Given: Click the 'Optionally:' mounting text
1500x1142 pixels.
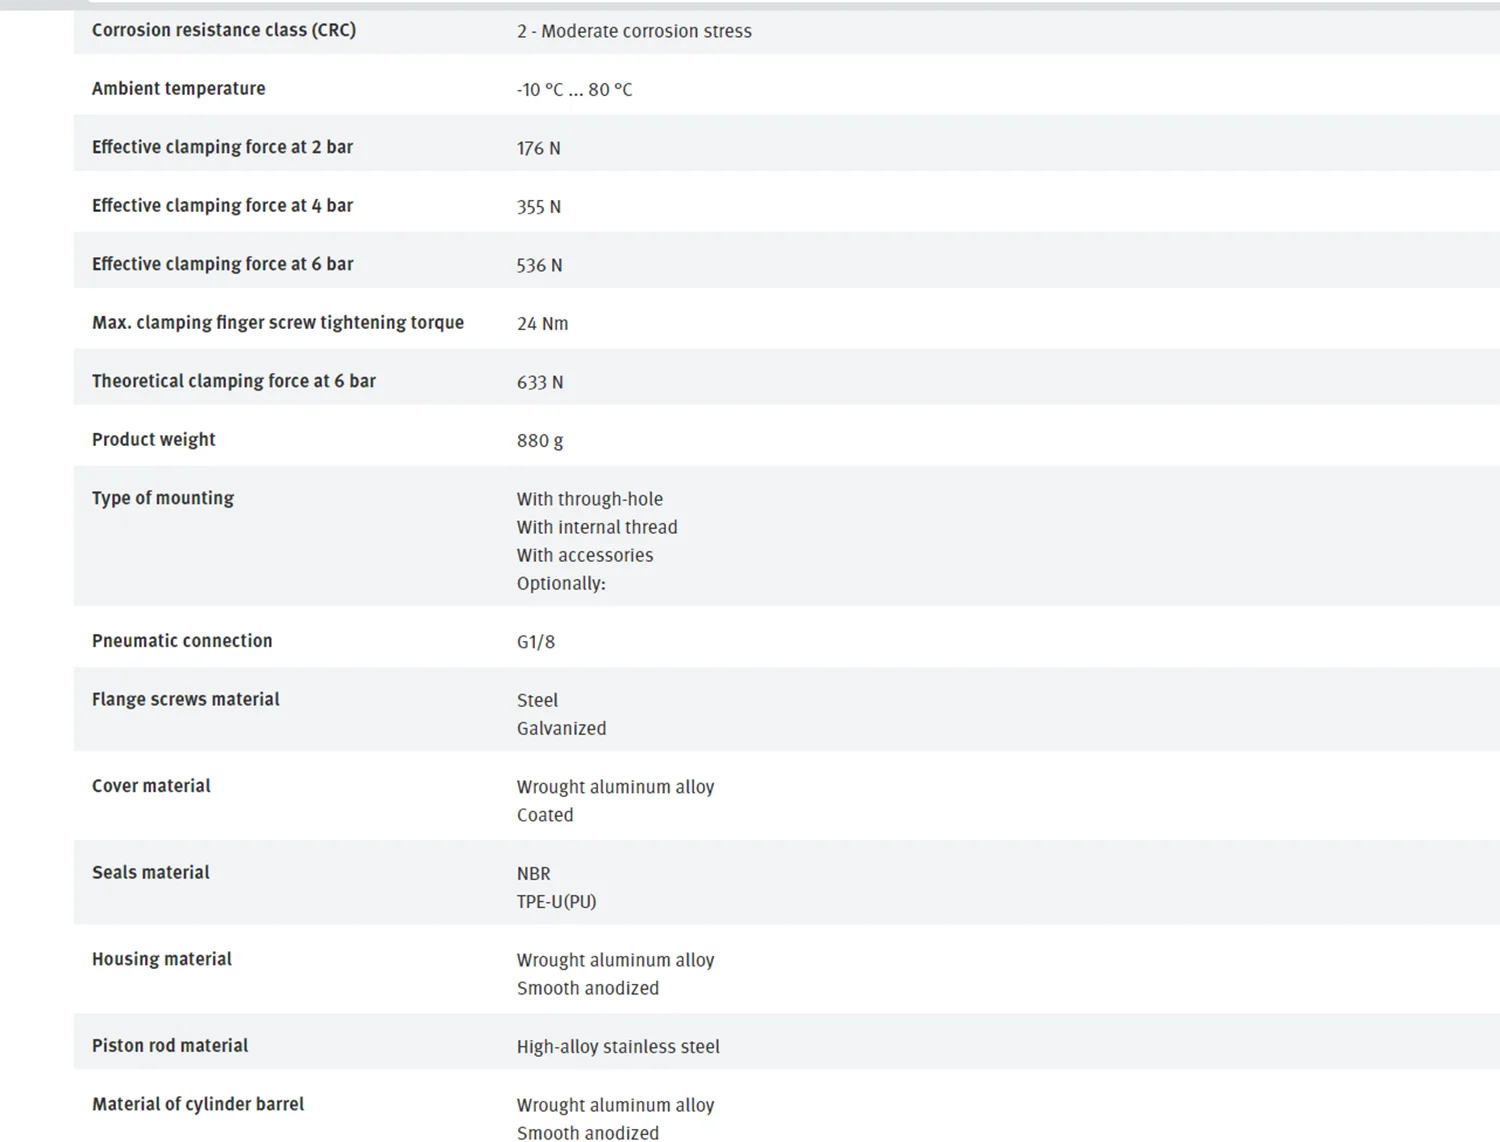Looking at the screenshot, I should click(x=561, y=583).
